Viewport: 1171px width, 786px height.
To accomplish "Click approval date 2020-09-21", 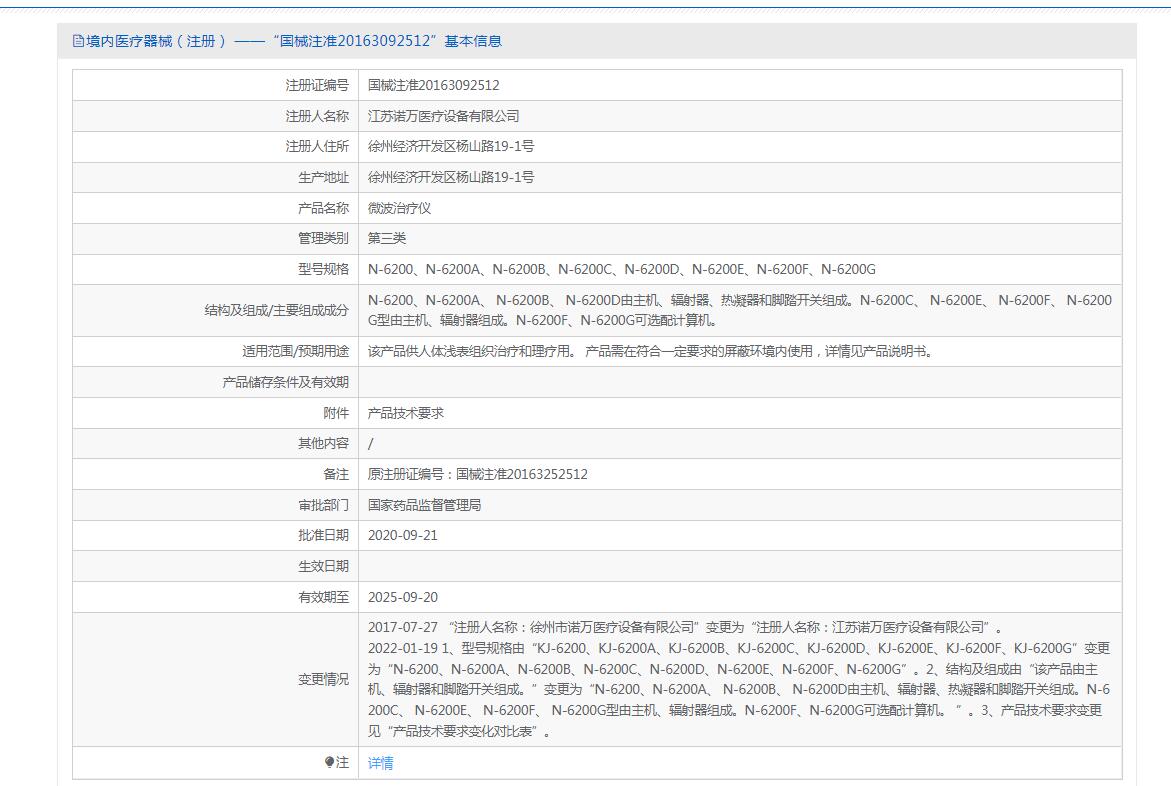I will pos(402,536).
